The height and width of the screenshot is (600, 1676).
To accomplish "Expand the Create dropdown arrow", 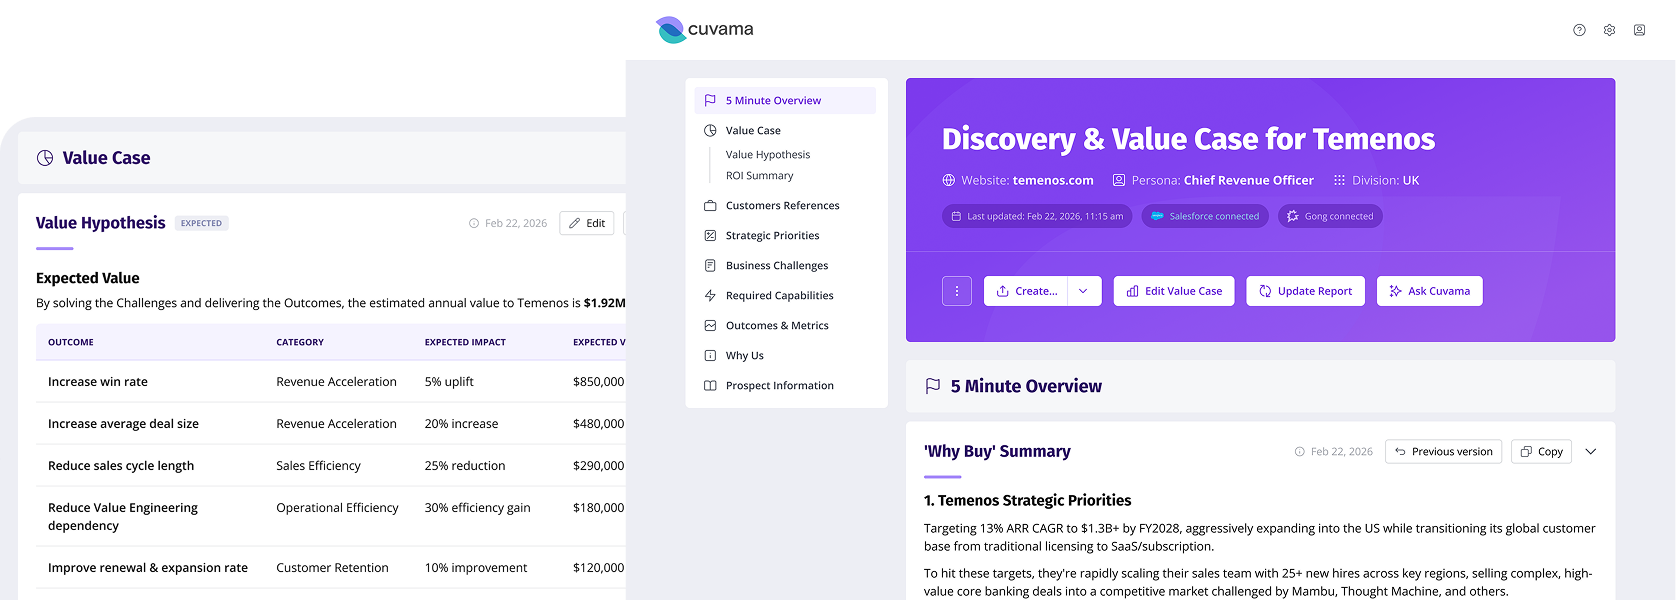I will tap(1084, 291).
